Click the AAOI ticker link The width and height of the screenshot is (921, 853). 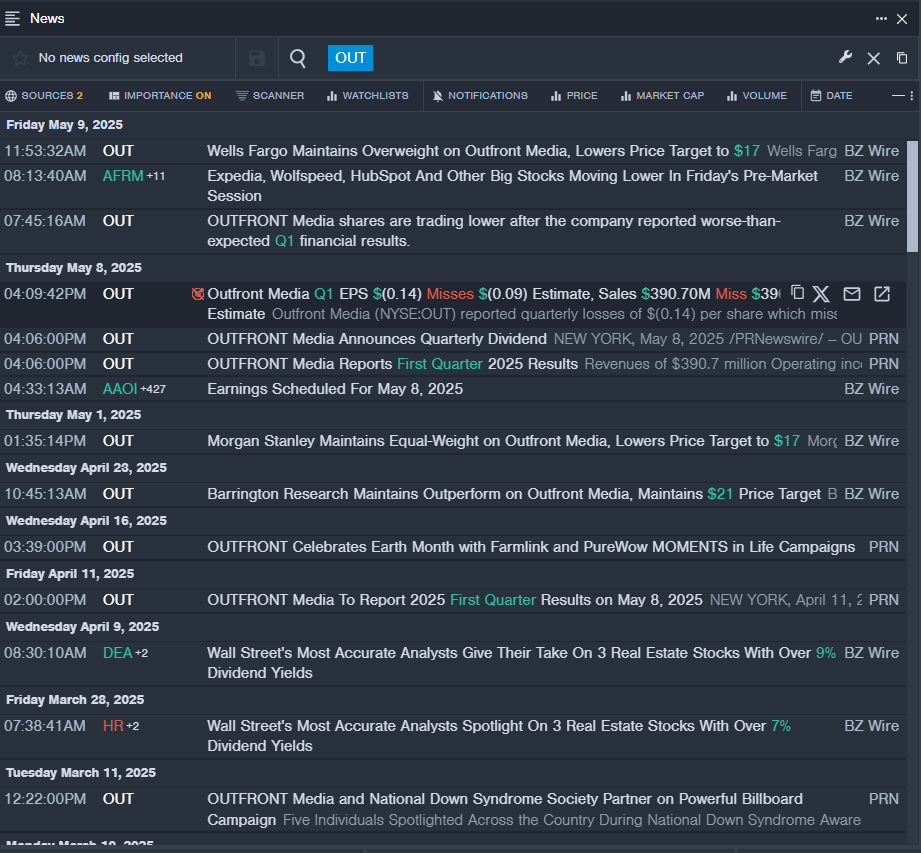pyautogui.click(x=120, y=389)
